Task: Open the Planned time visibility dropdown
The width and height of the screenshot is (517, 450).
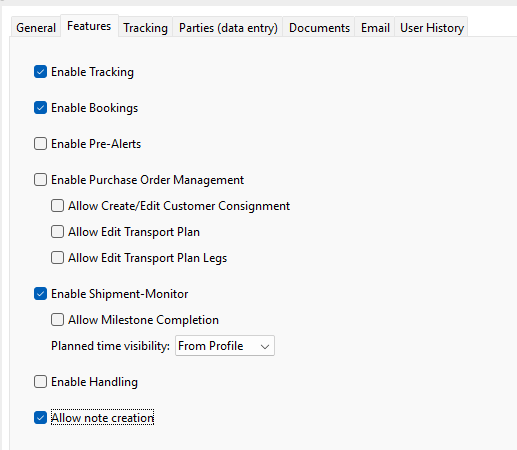Action: point(225,346)
